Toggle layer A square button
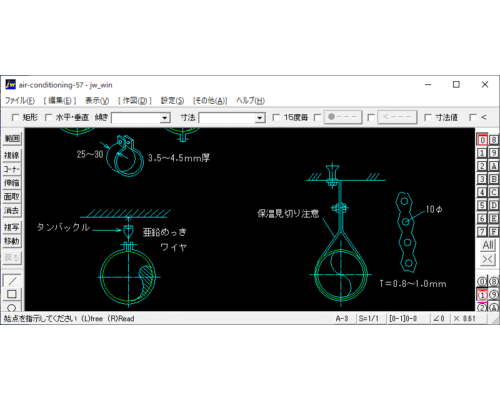Viewport: 500px width, 400px height. point(494,166)
